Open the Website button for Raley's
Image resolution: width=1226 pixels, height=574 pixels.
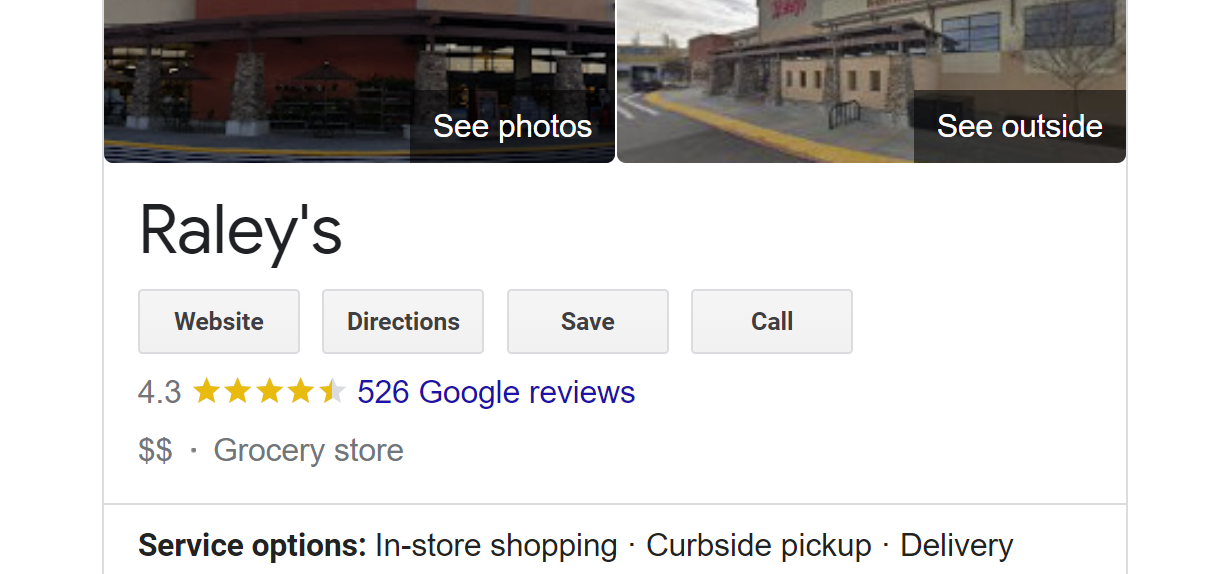[219, 321]
